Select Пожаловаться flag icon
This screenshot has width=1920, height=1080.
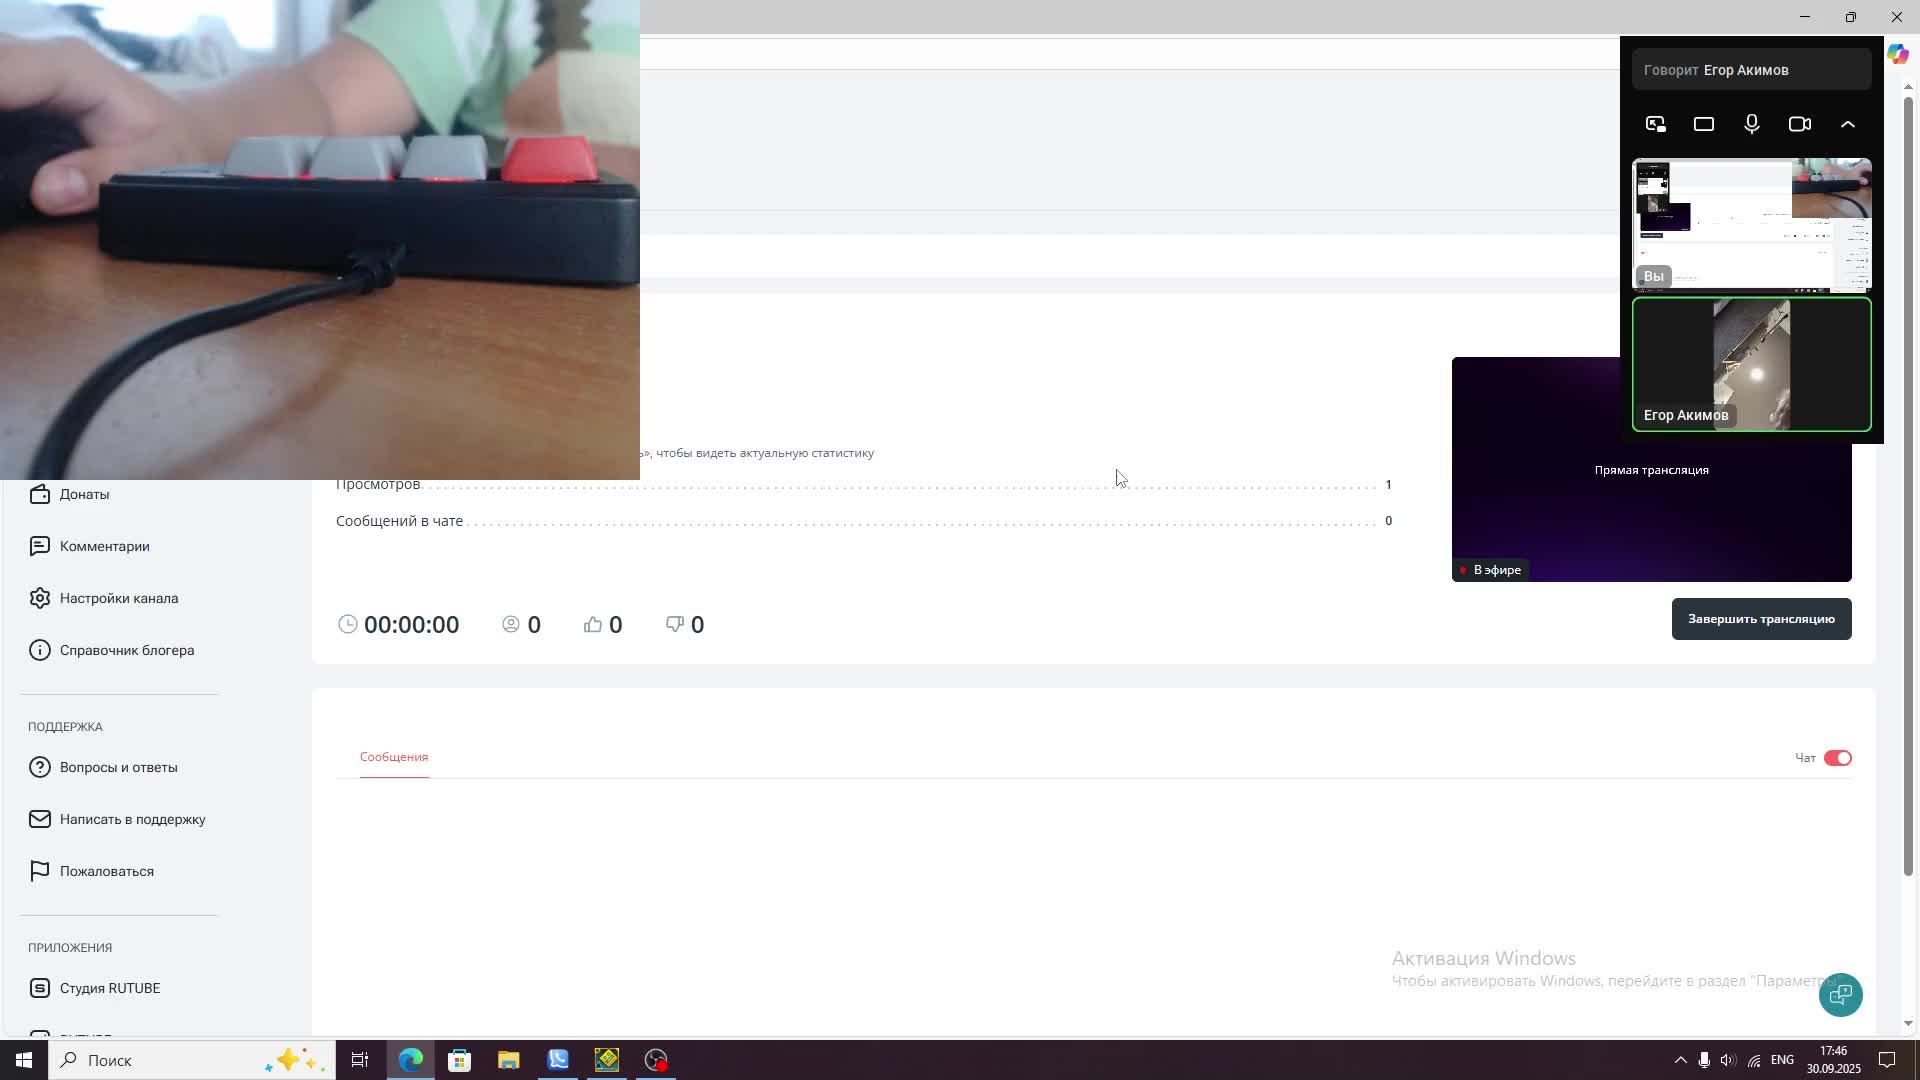(x=40, y=871)
